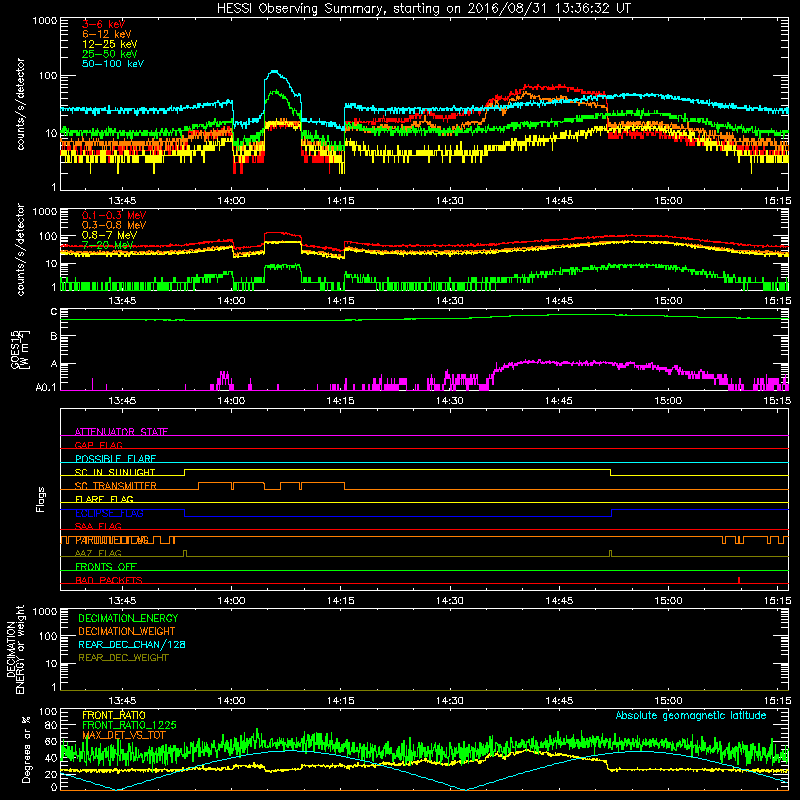Click the 0.8-7 MeV legend label

[x=109, y=235]
